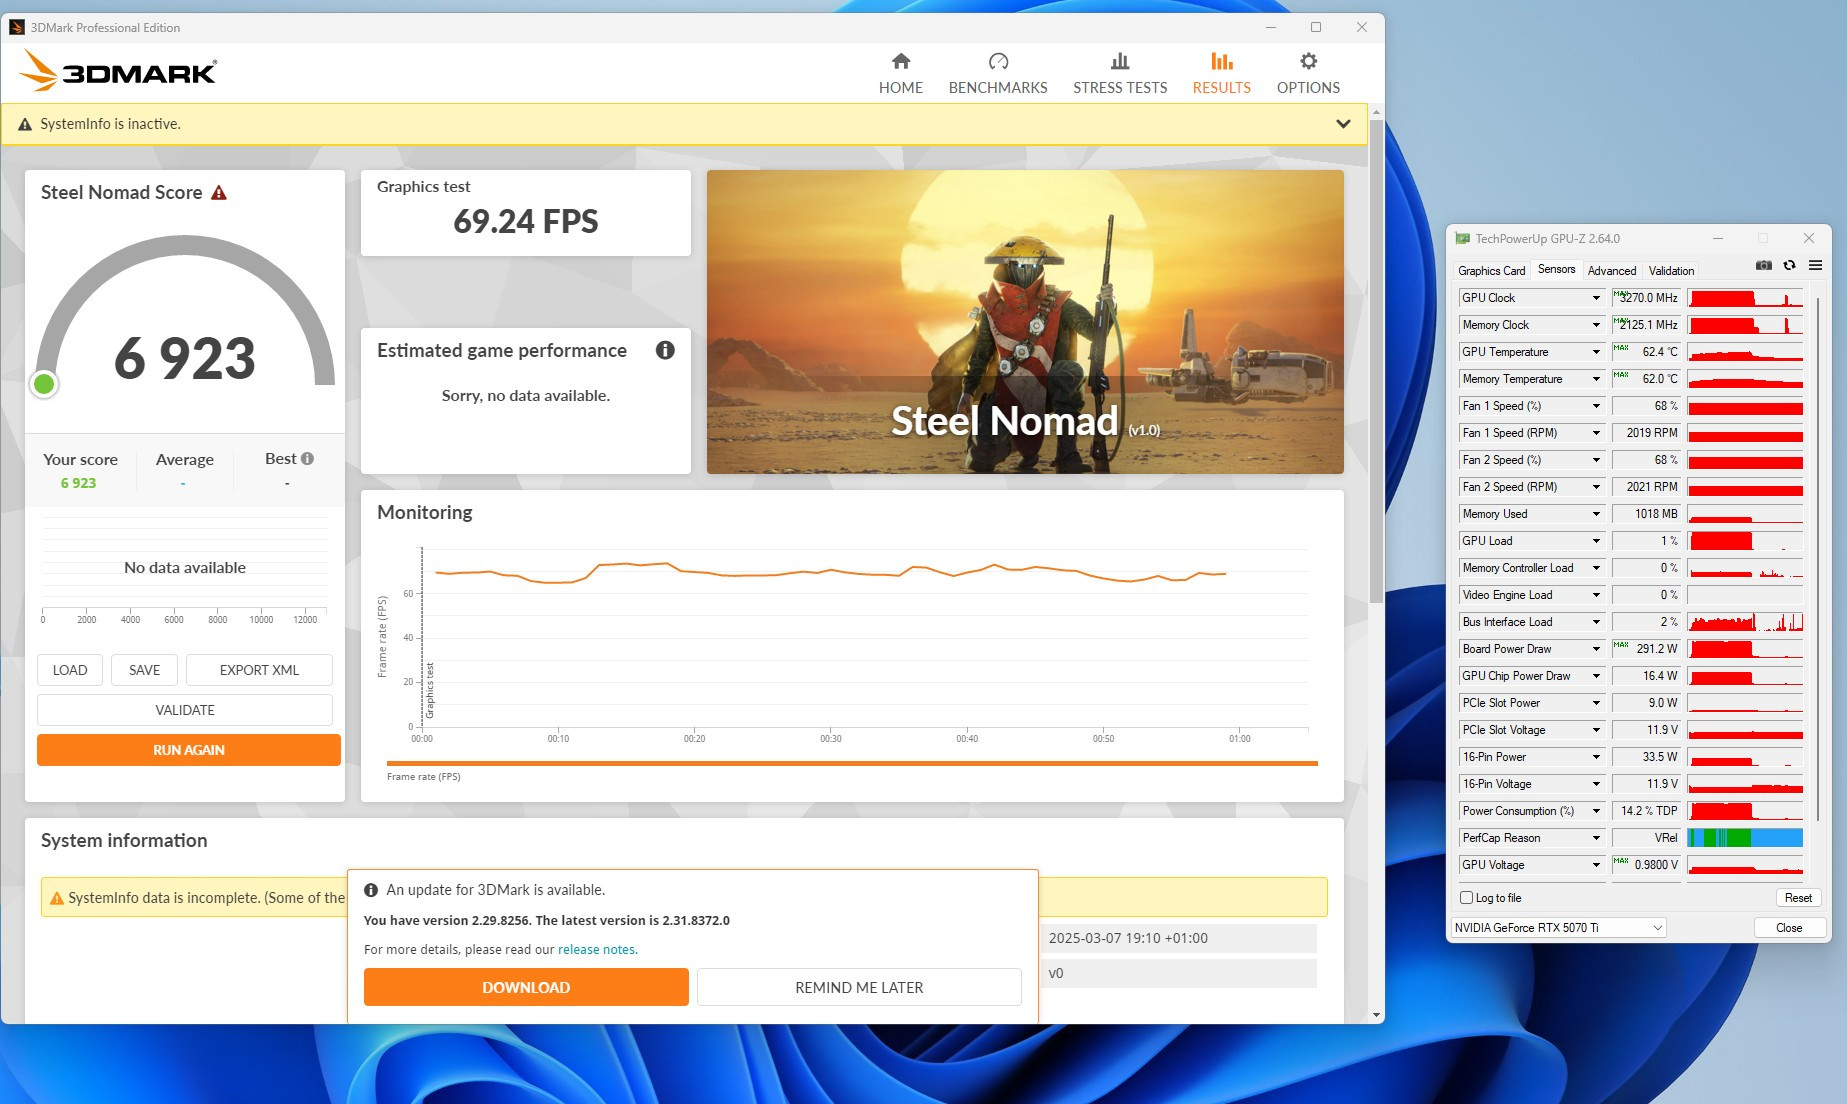
Task: Click the SystemInfo data incomplete warning icon
Action: [57, 898]
